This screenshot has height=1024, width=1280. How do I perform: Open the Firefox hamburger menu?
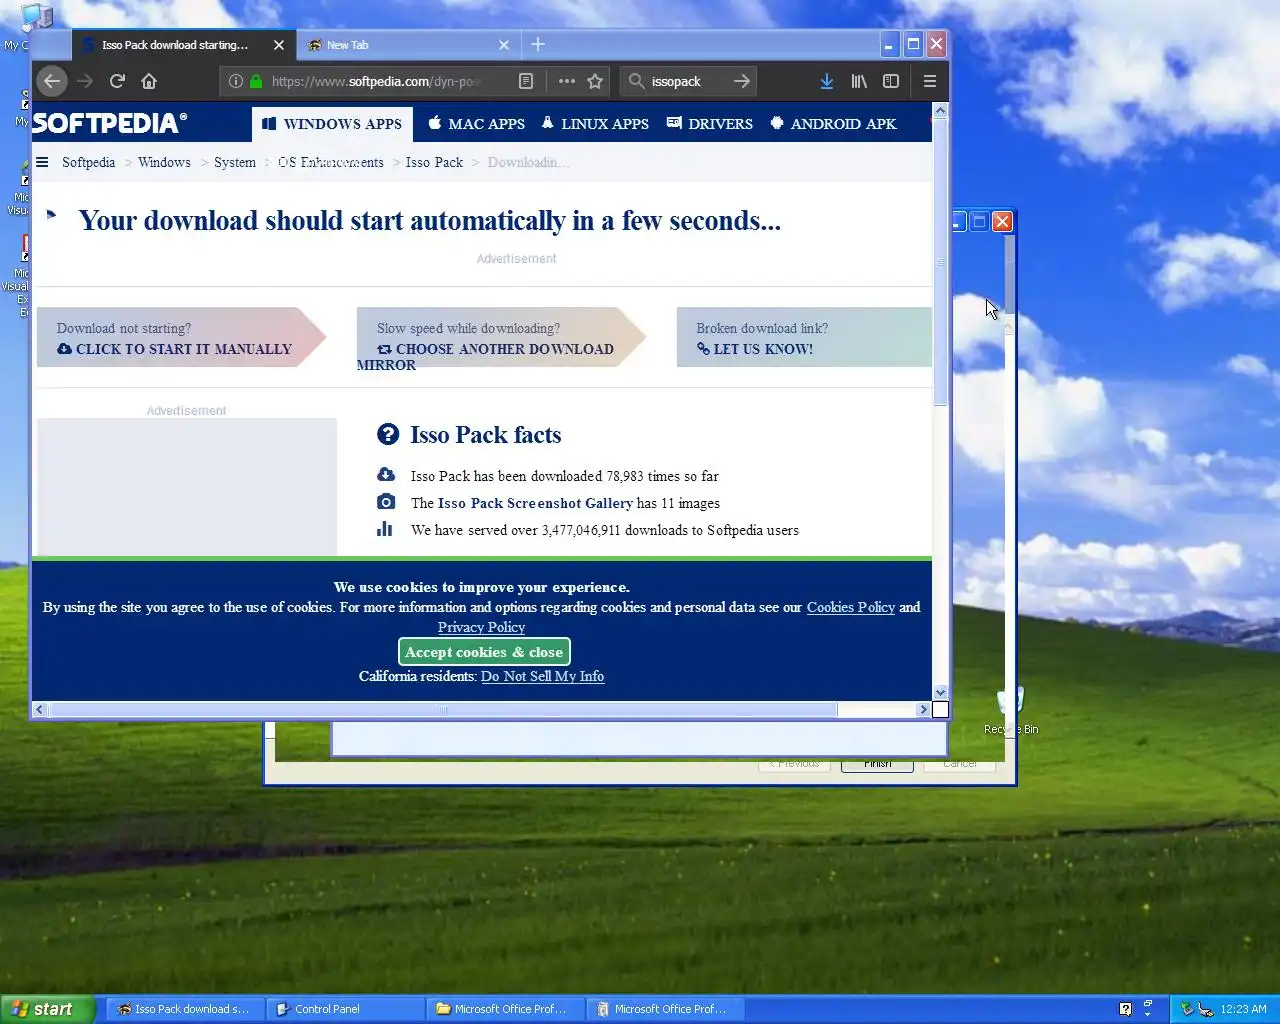[930, 81]
